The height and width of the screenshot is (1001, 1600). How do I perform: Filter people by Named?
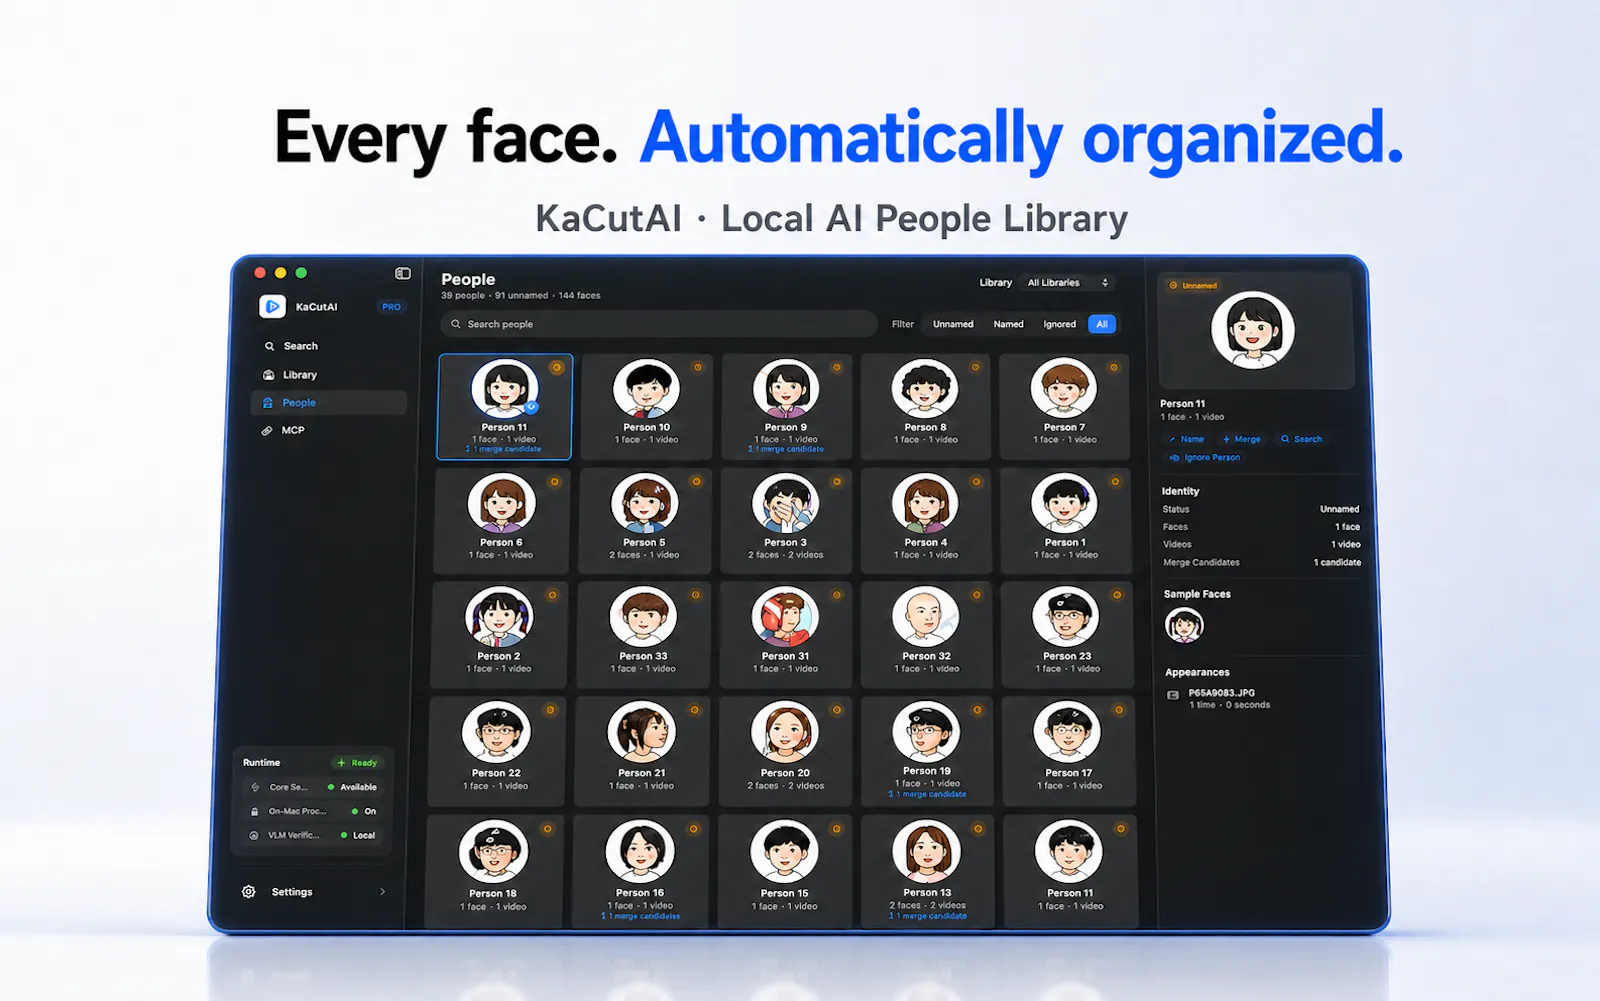pos(1008,324)
